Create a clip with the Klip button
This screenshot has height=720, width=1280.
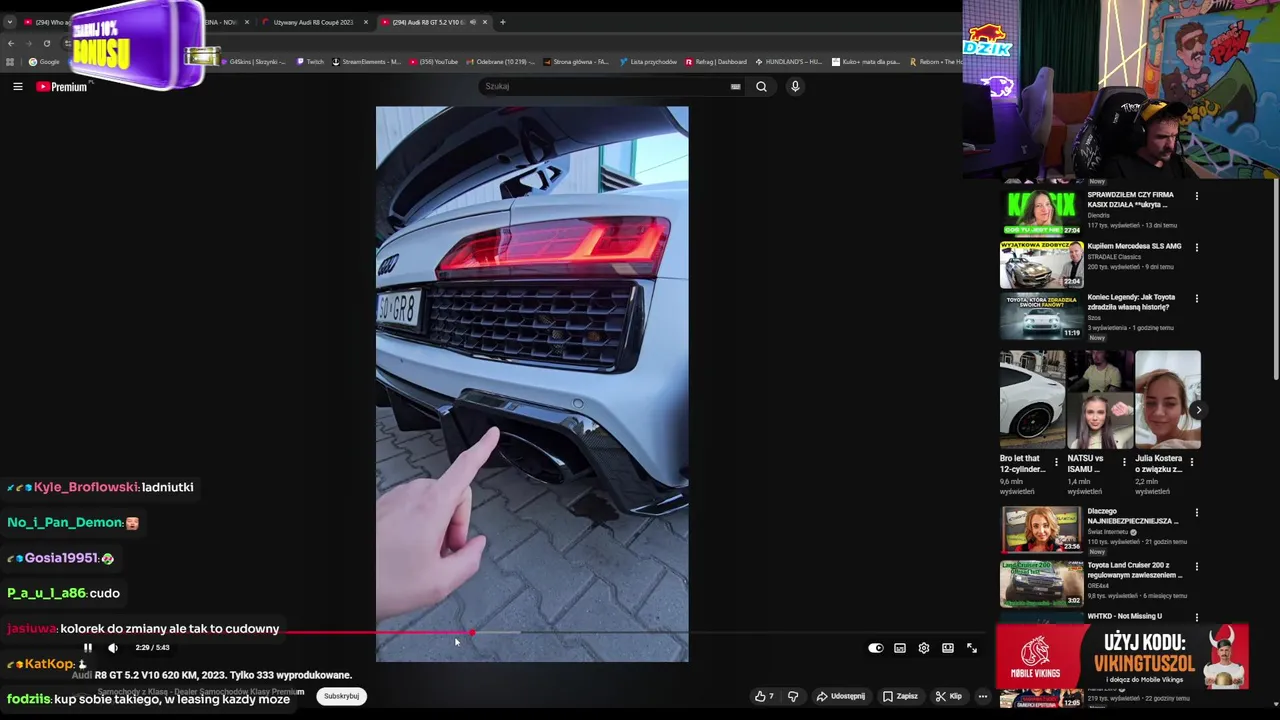[x=948, y=696]
